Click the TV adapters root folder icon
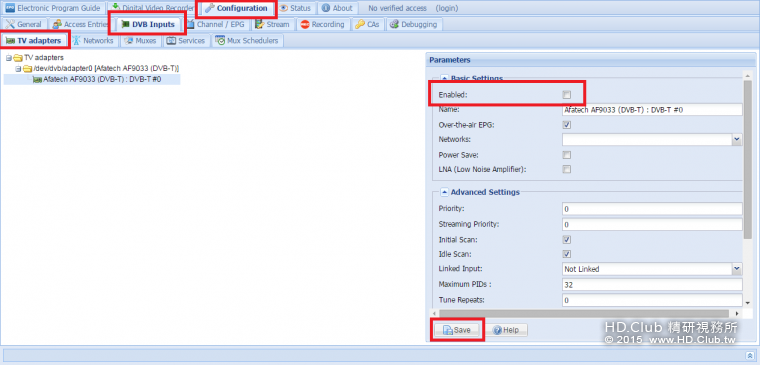 point(18,58)
